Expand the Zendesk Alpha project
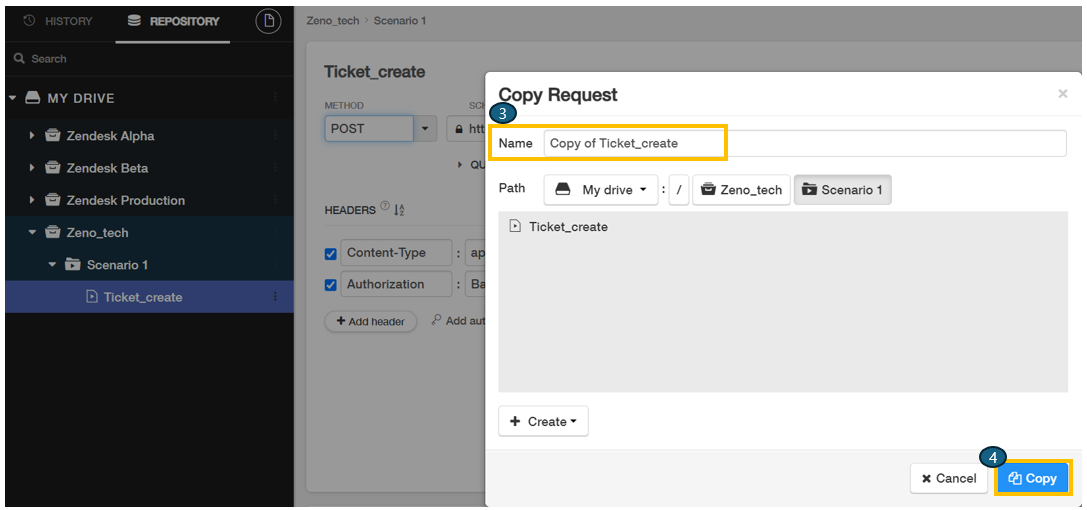This screenshot has height=510, width=1087. point(32,136)
